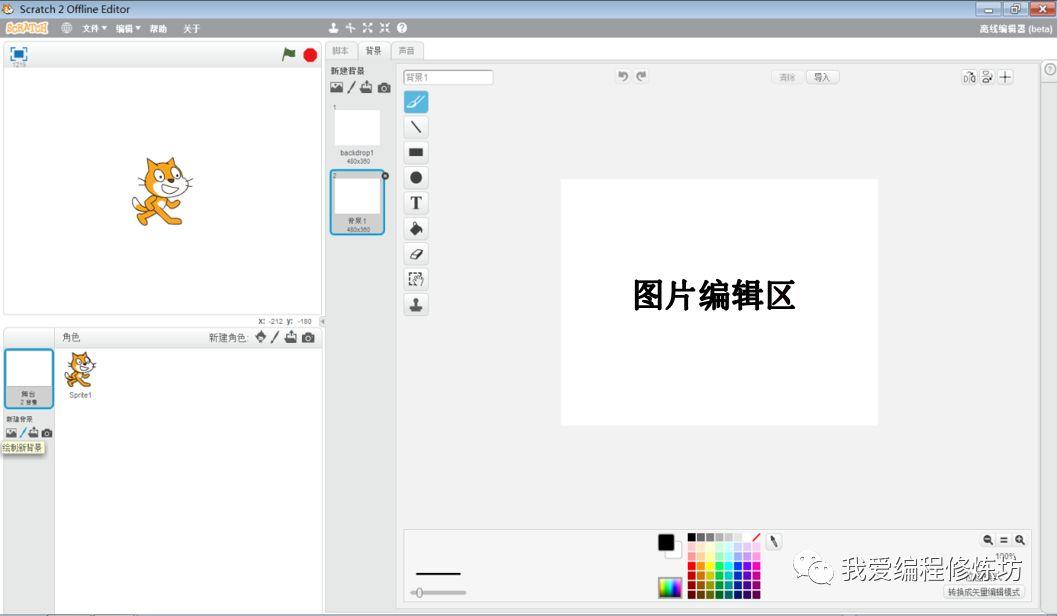
Task: Open the 文件 menu
Action: coord(94,28)
